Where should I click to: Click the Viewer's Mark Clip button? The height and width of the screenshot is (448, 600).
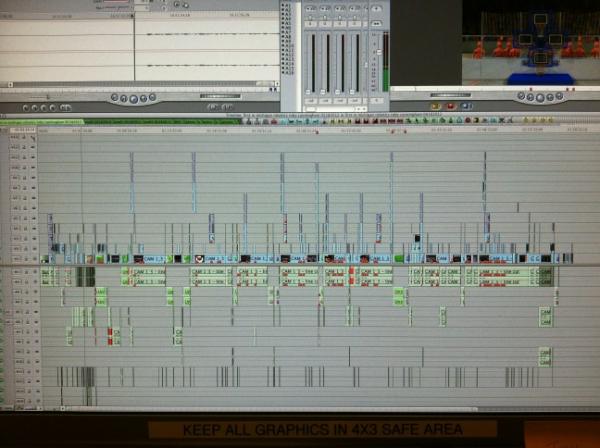click(35, 108)
